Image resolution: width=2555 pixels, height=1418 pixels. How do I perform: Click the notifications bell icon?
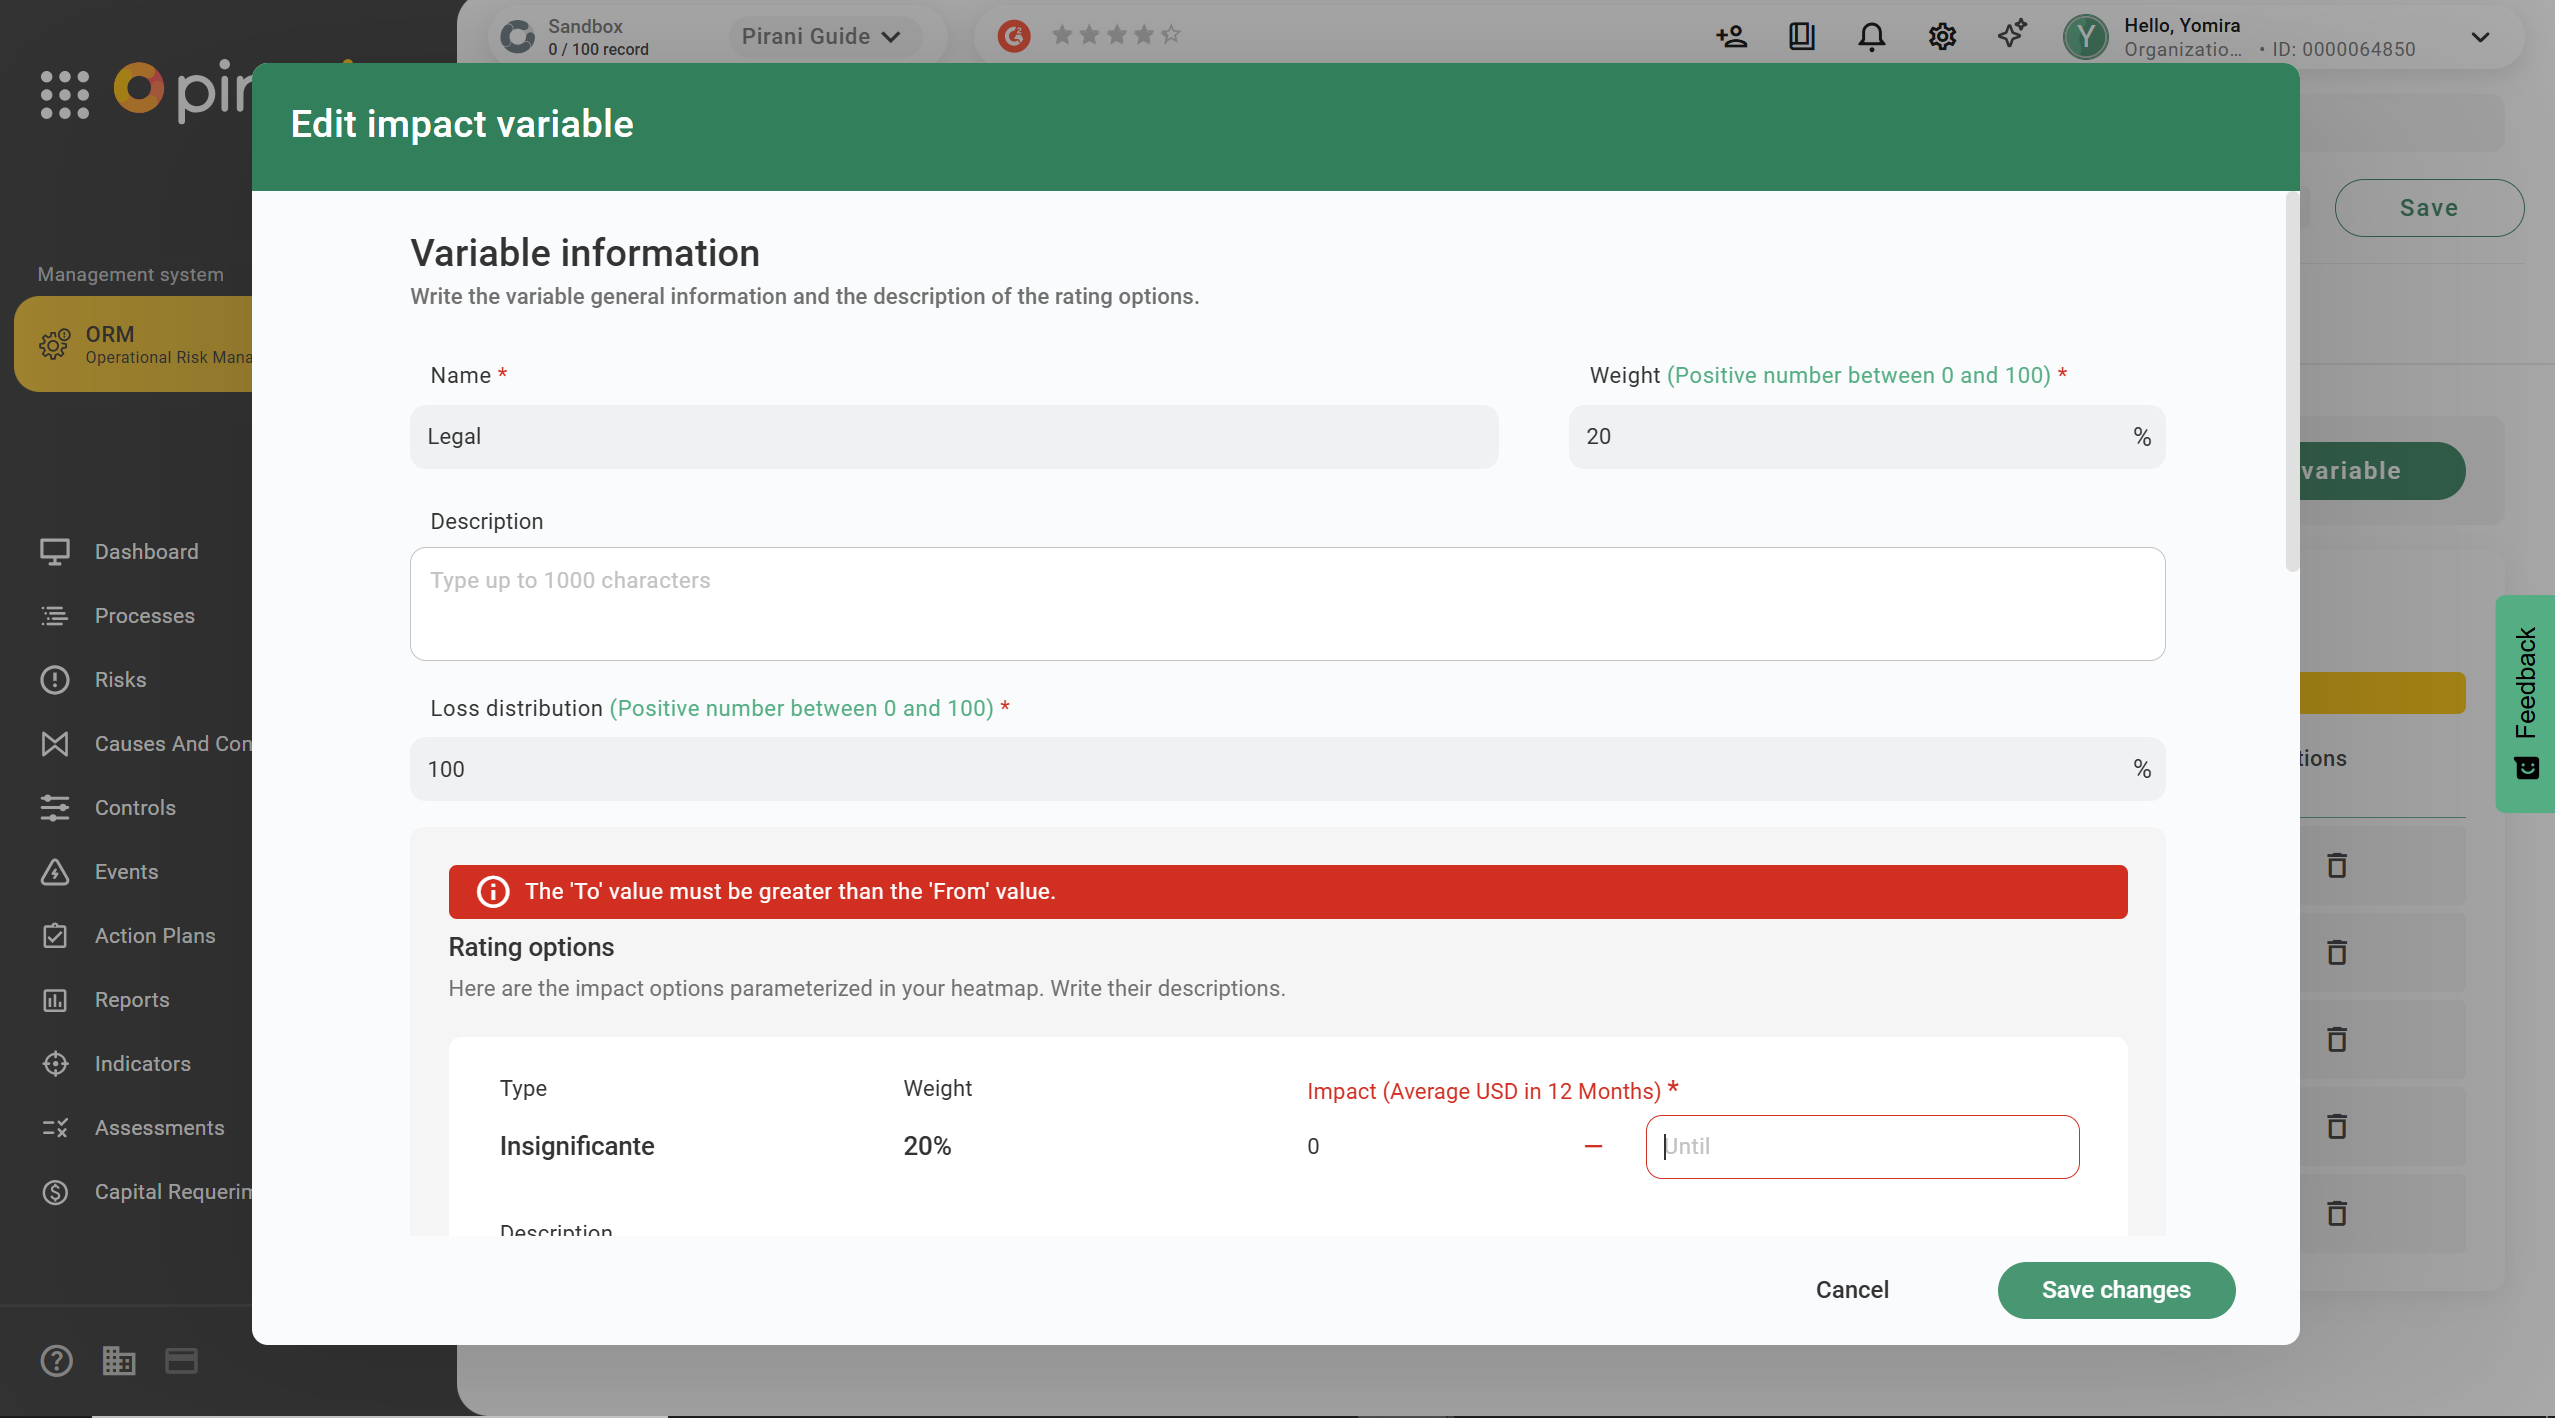[x=1871, y=37]
